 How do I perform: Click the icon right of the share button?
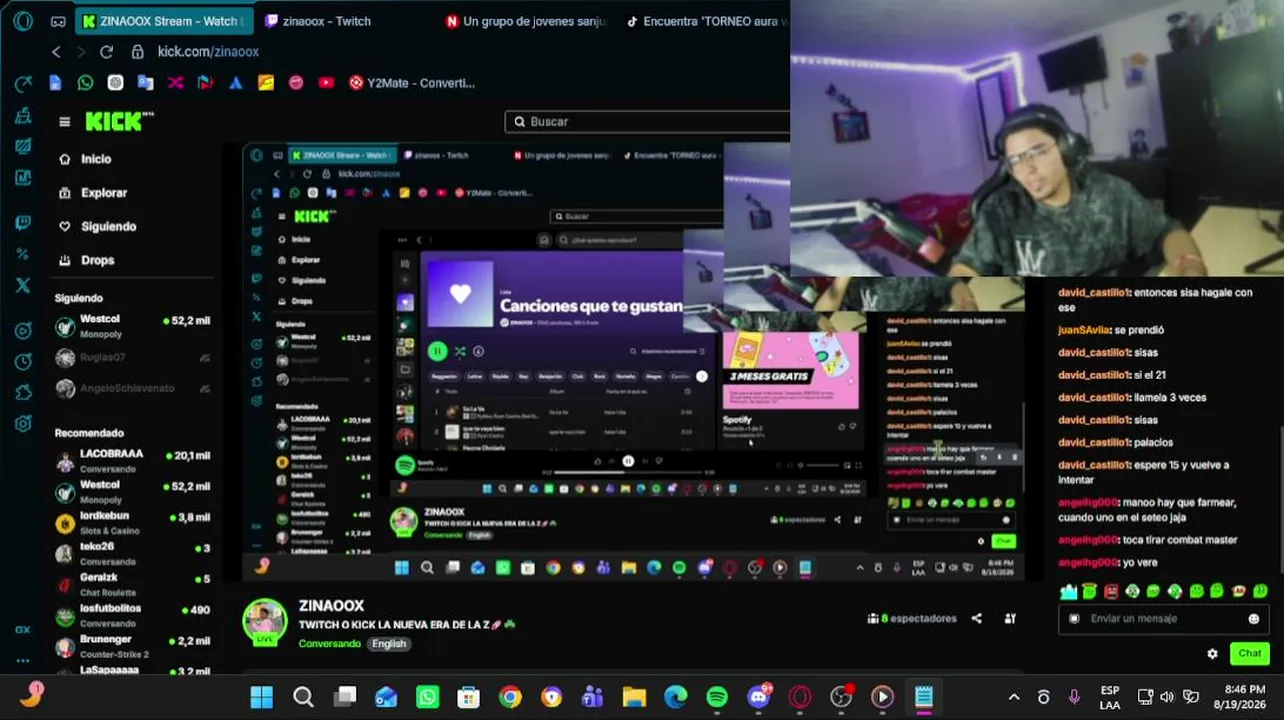(x=1010, y=619)
